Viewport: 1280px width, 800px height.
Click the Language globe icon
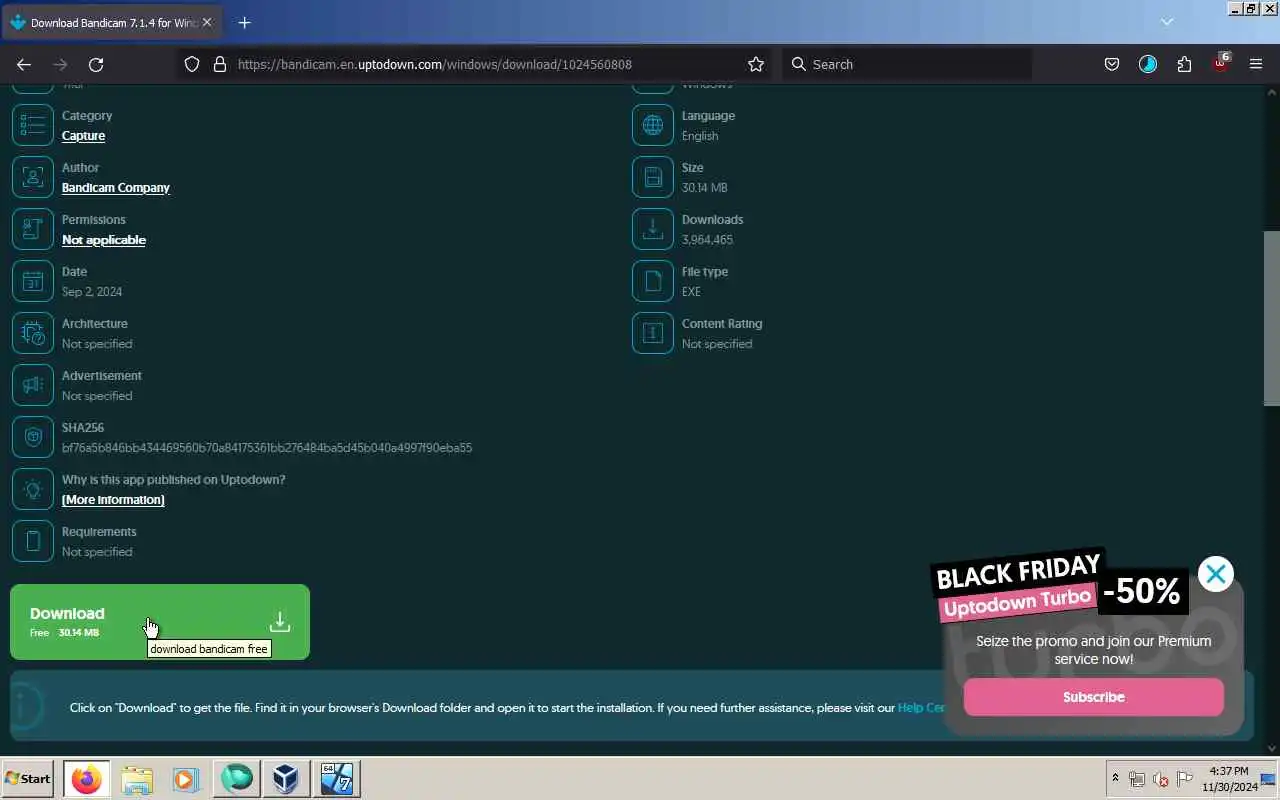point(652,125)
